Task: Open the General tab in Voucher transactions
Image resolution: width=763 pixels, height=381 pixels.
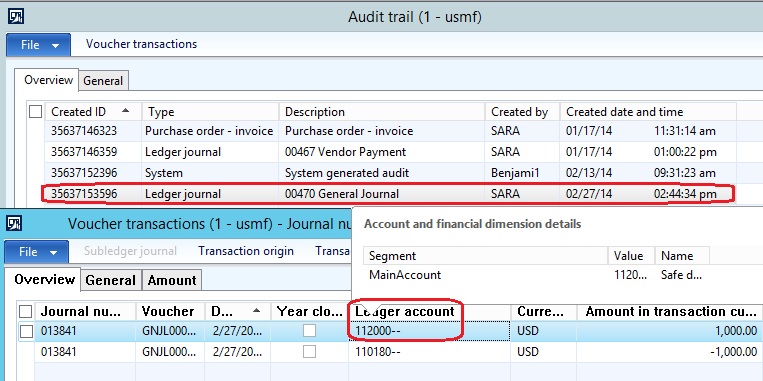Action: (x=110, y=280)
